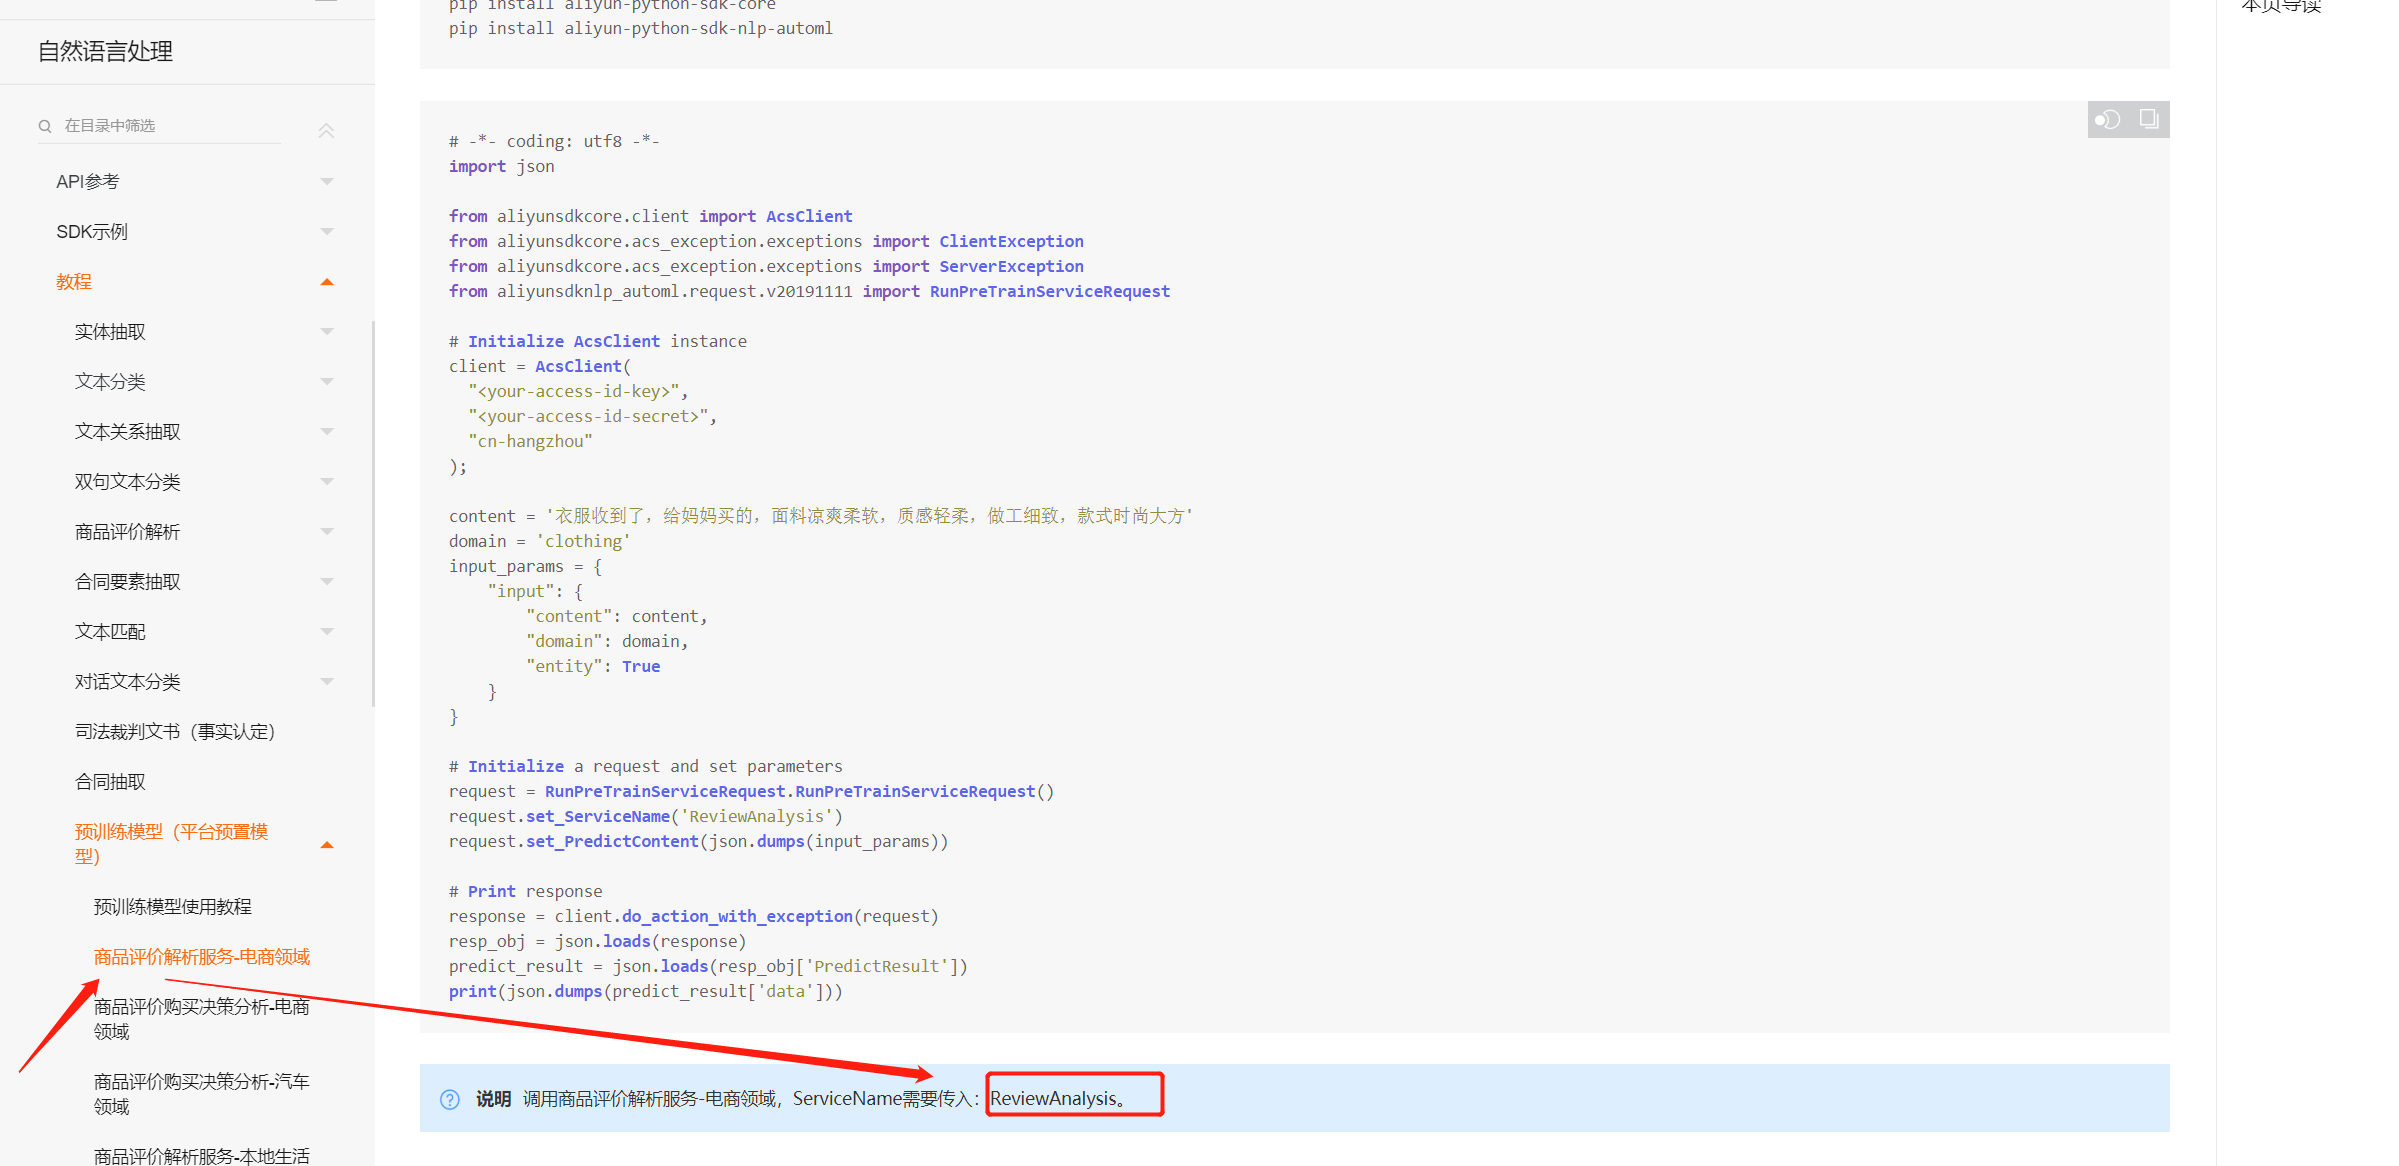Expand the API参考 section arrow

(x=326, y=181)
